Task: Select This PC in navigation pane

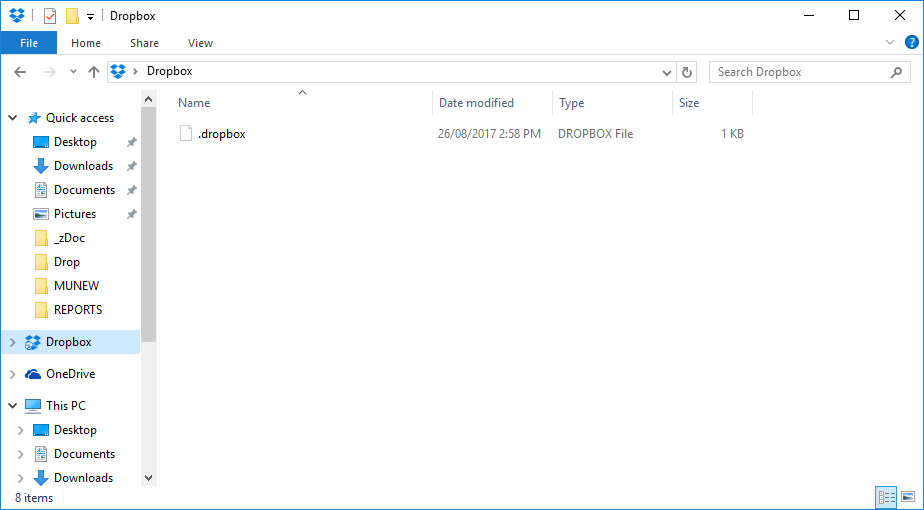Action: click(x=65, y=406)
